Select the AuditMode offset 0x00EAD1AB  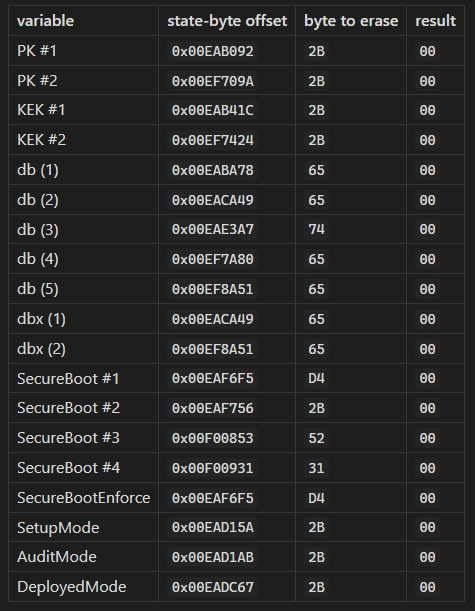click(213, 557)
